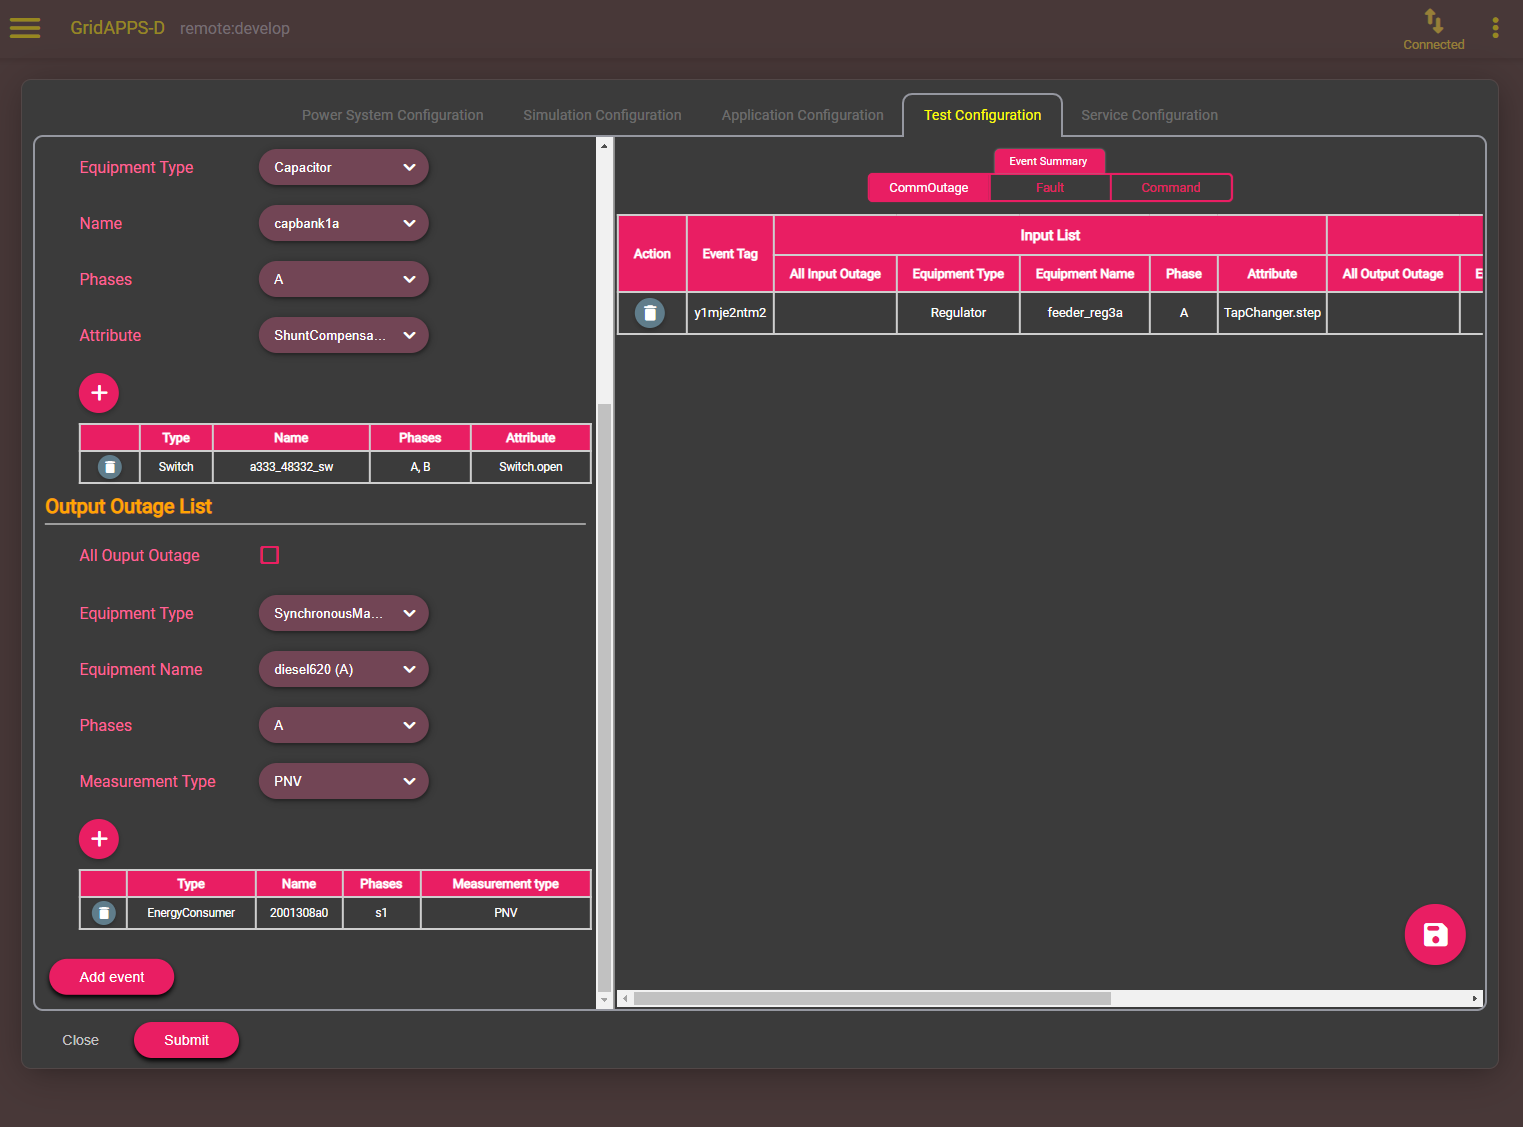Click the Close button
The width and height of the screenshot is (1523, 1127).
[x=80, y=1040]
